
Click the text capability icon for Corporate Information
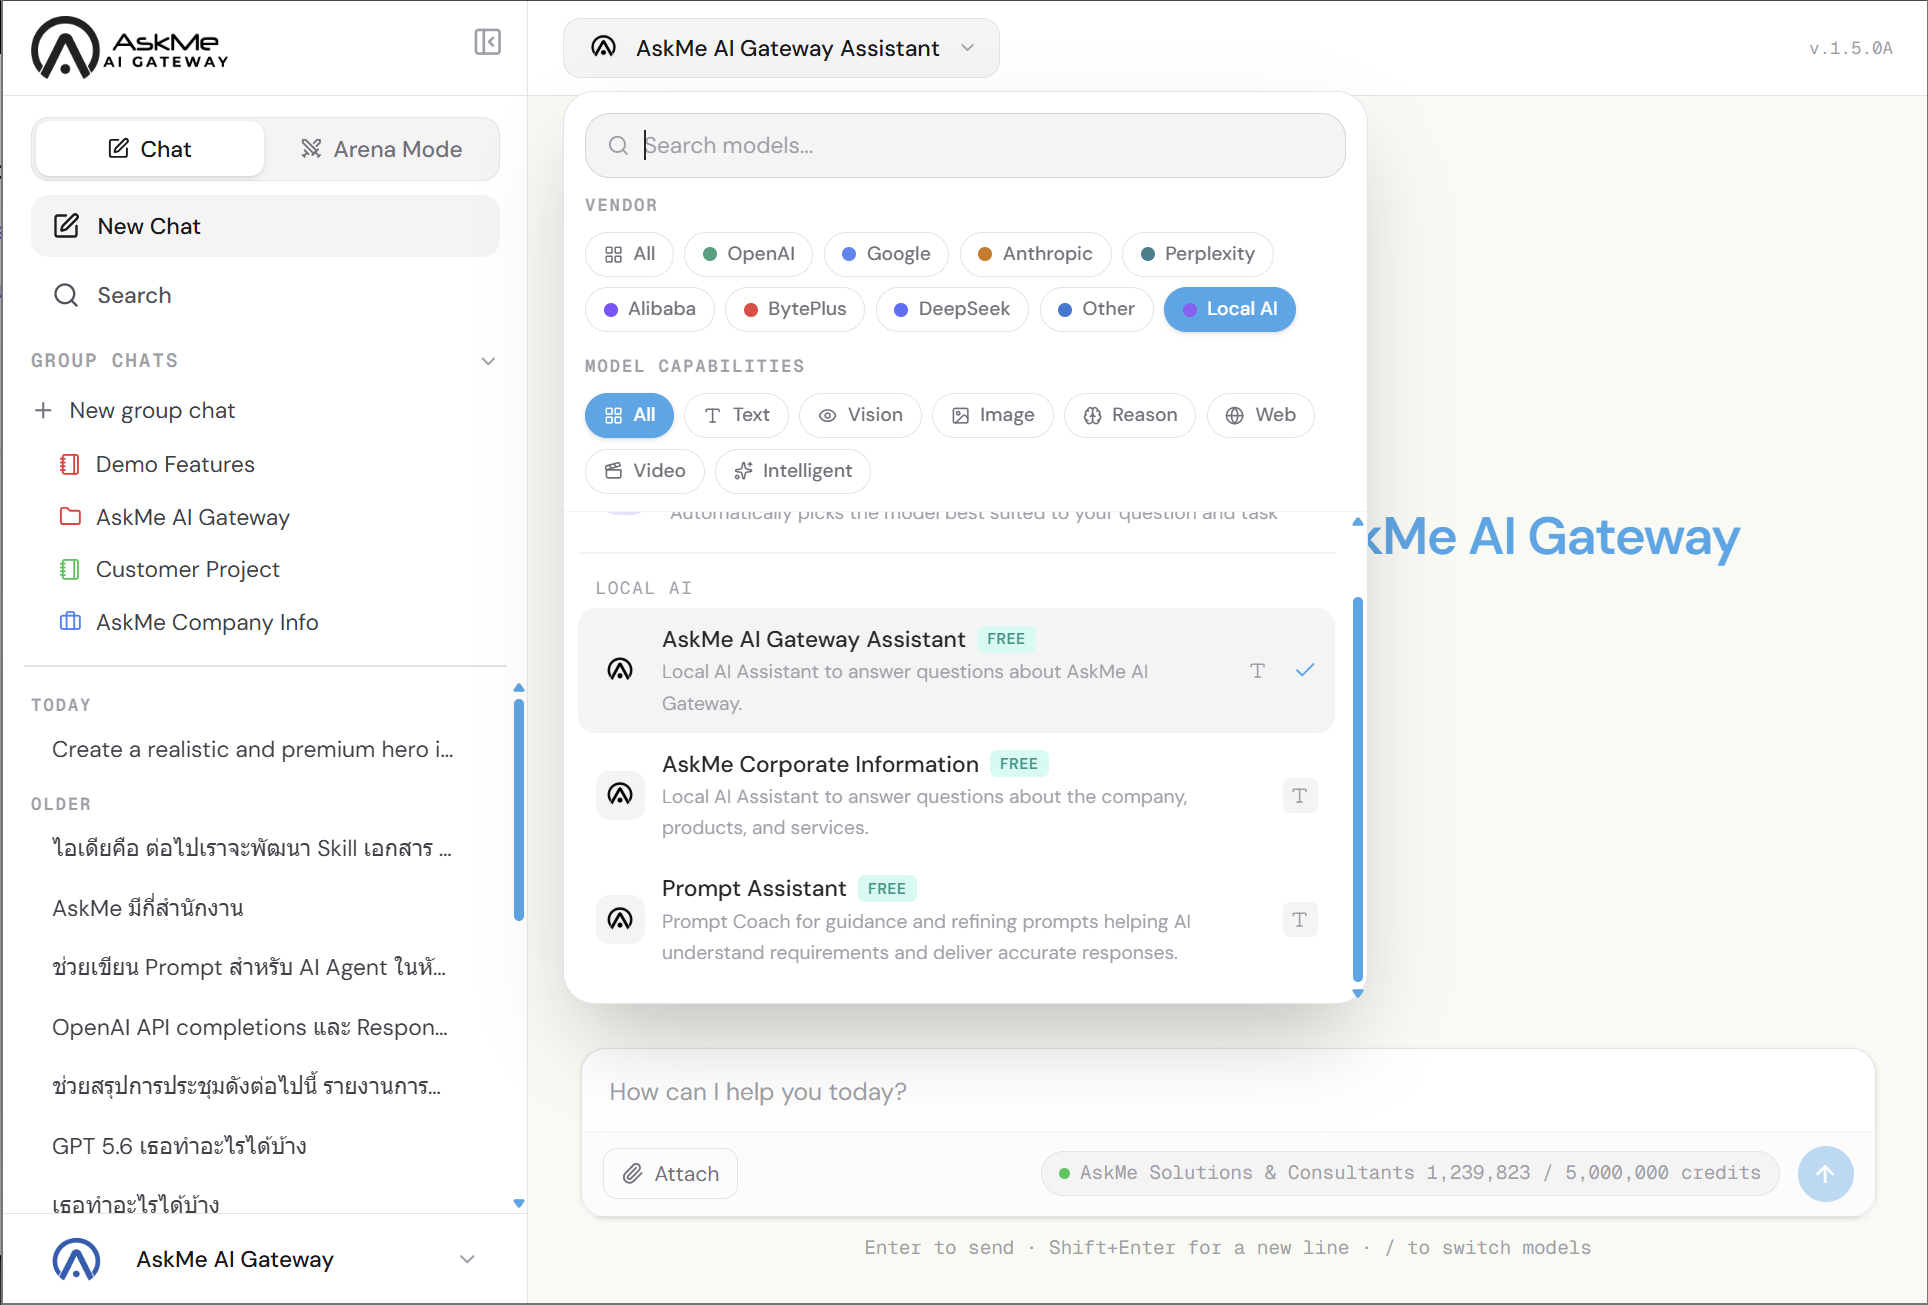[x=1299, y=796]
